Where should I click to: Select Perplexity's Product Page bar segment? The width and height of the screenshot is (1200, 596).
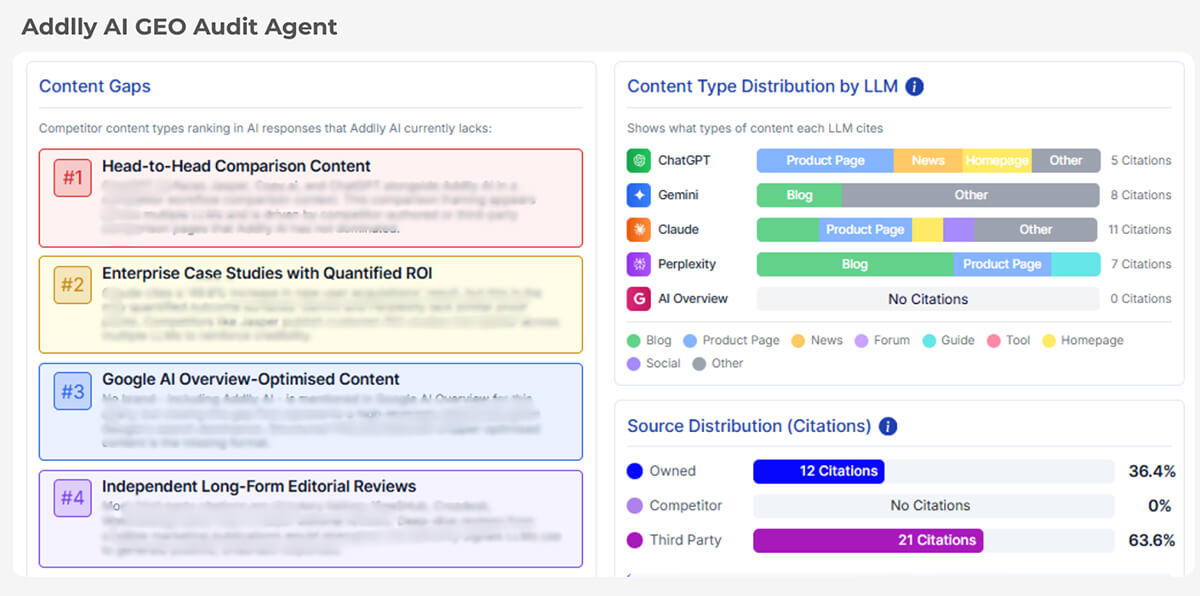(x=1002, y=264)
